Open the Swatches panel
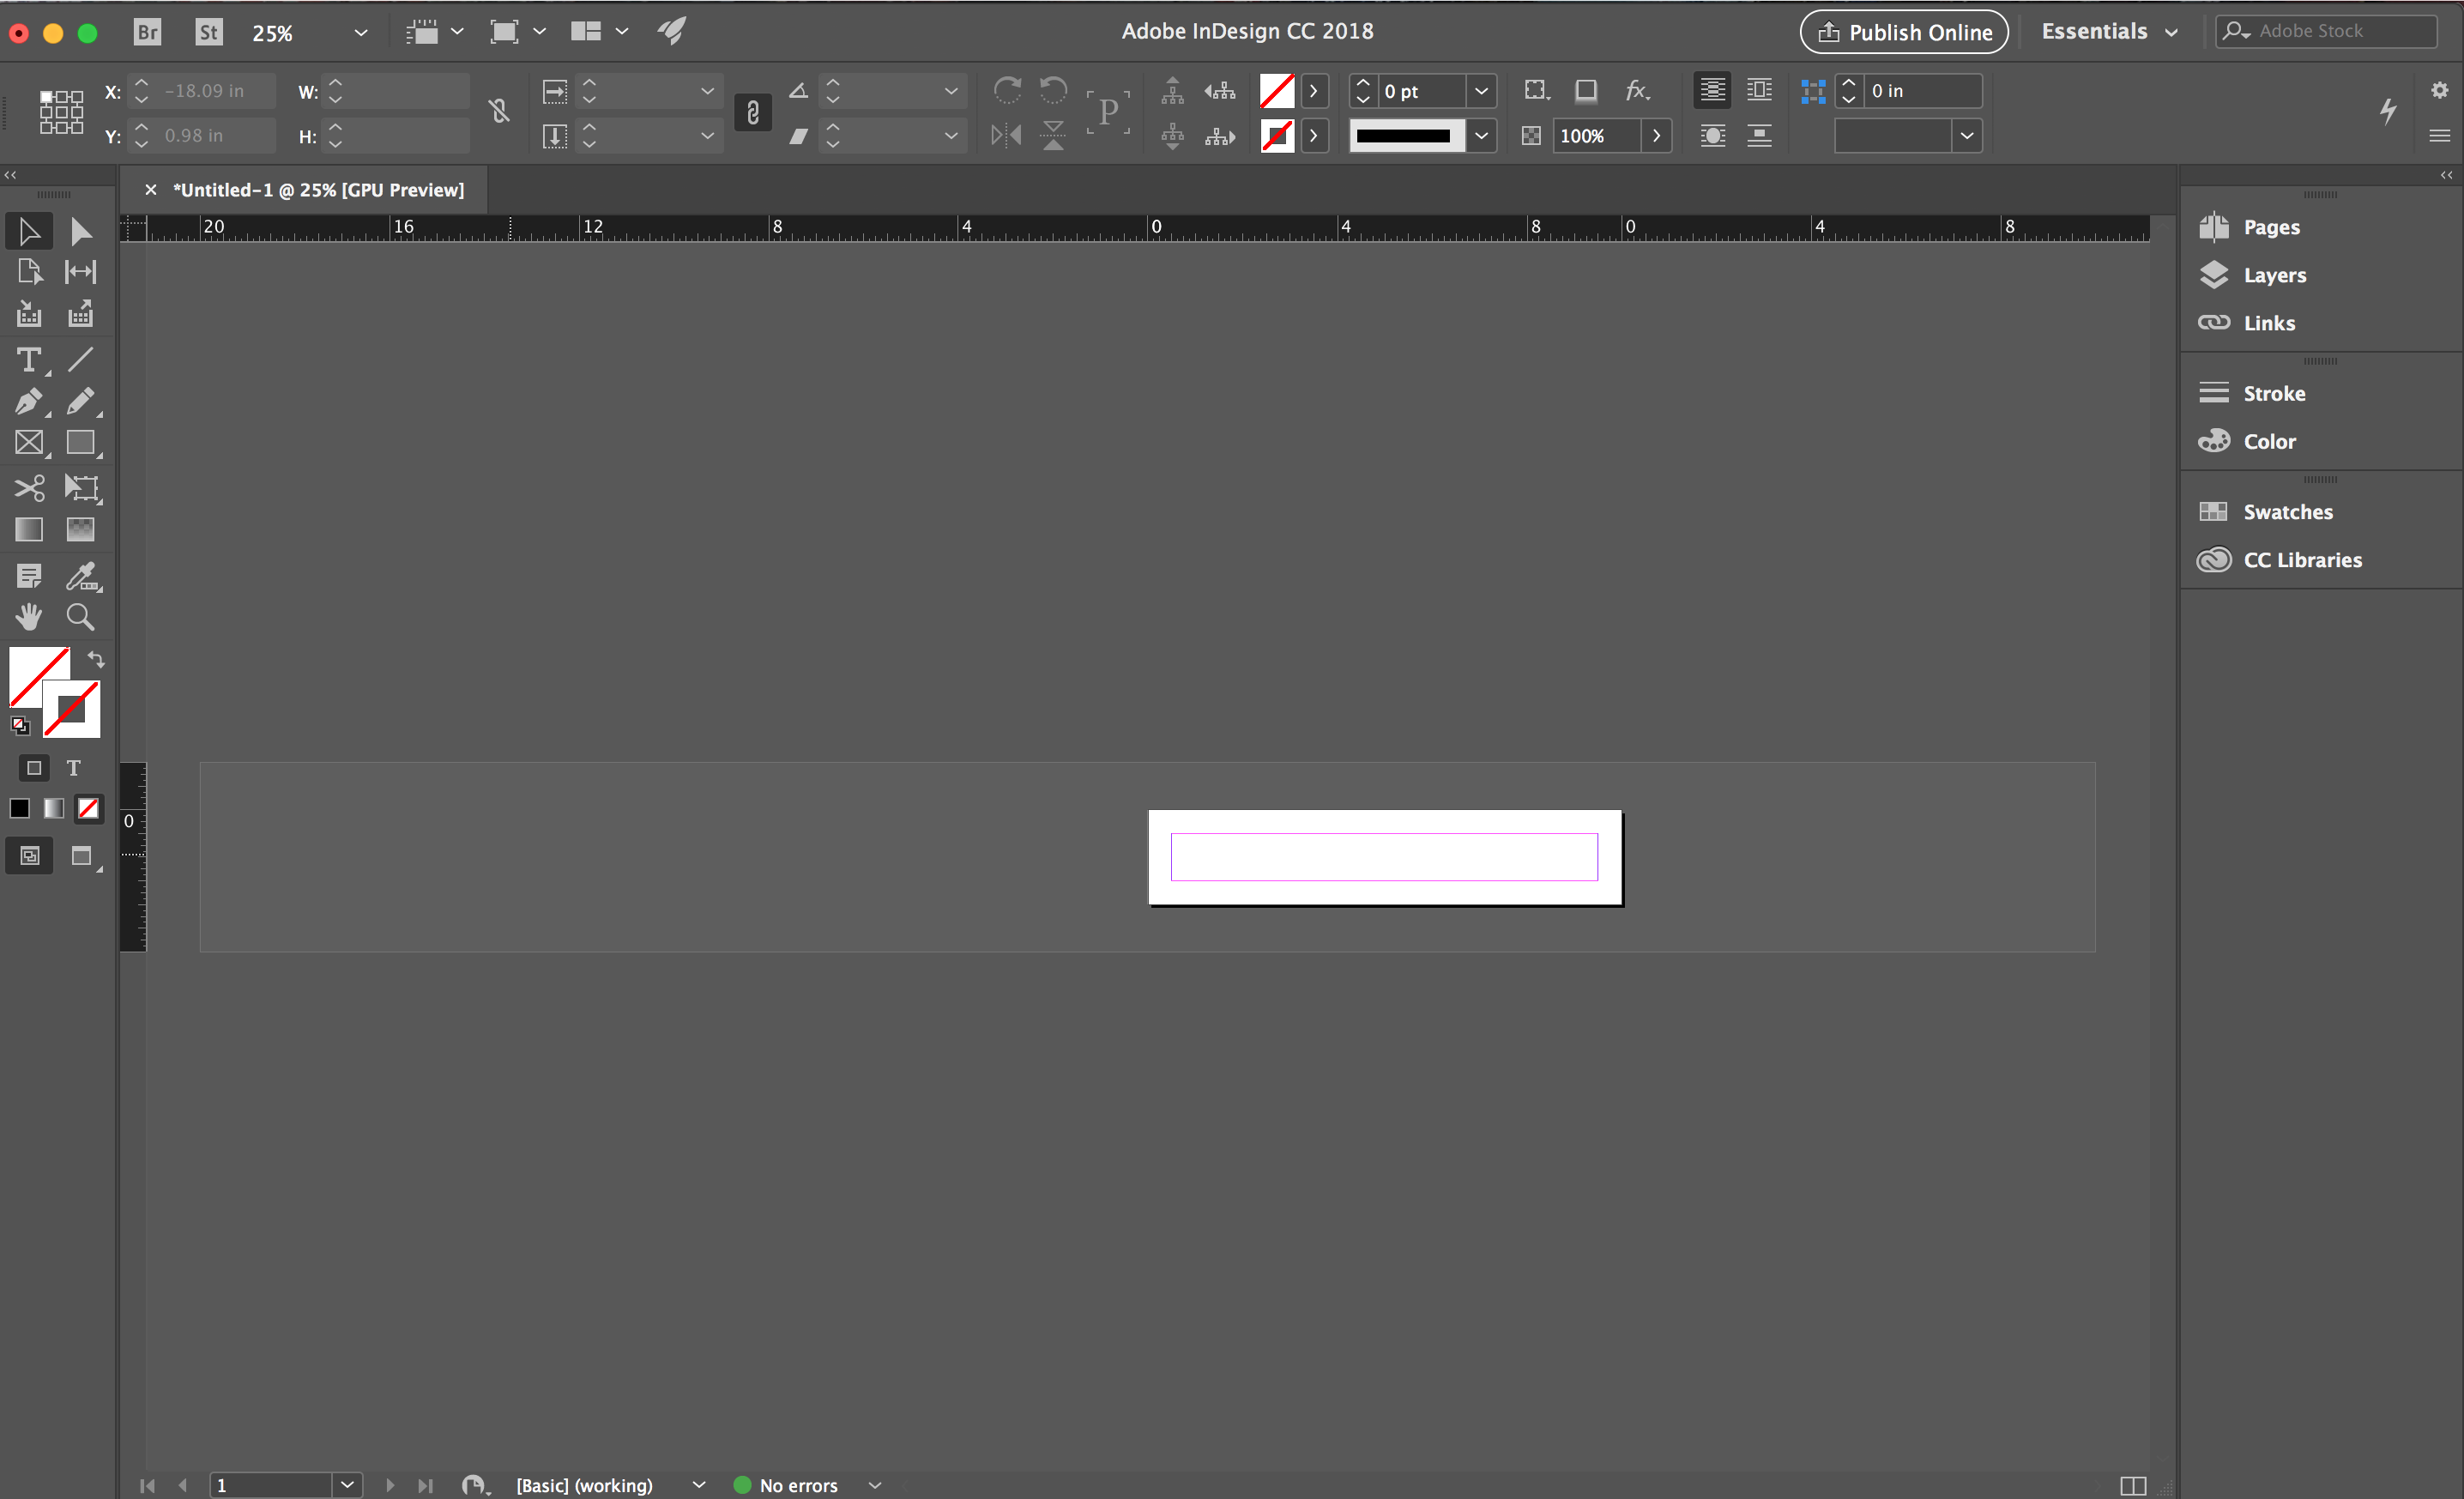 (x=2286, y=512)
